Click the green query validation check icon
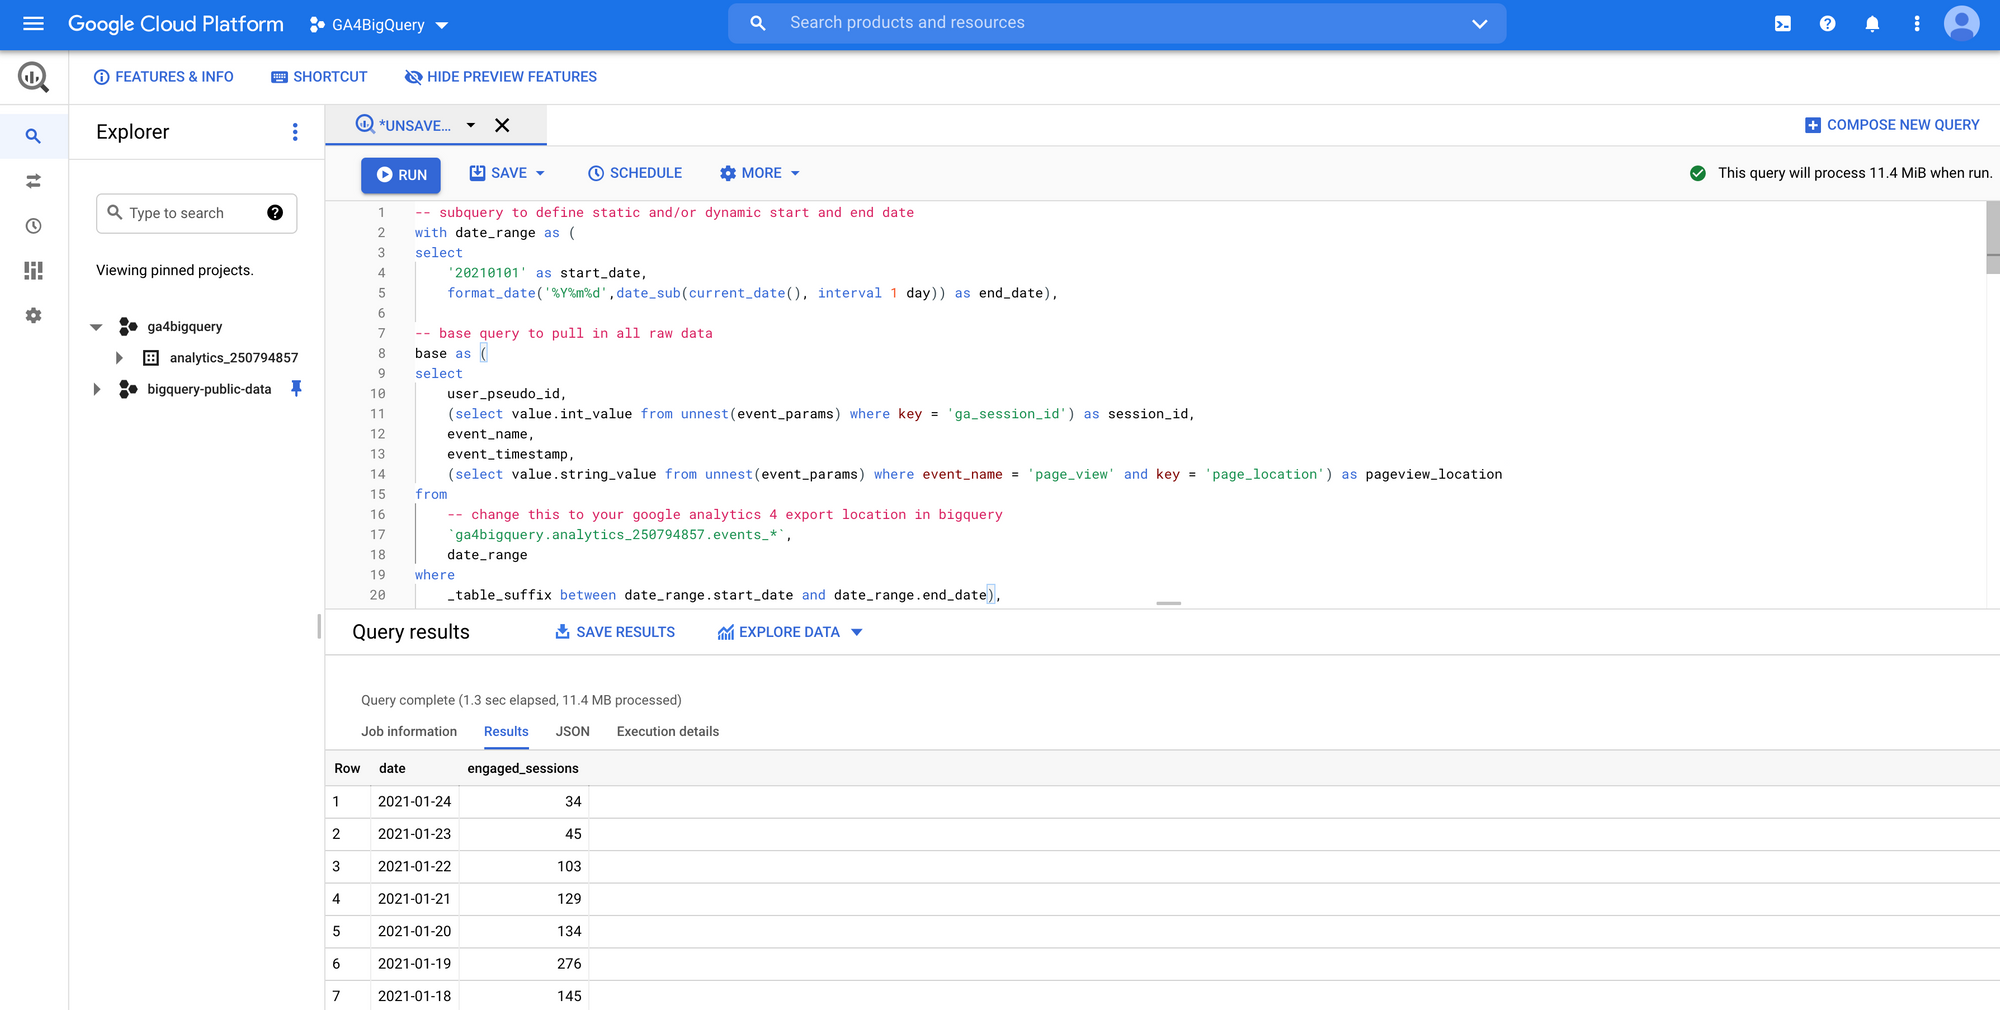 point(1697,173)
